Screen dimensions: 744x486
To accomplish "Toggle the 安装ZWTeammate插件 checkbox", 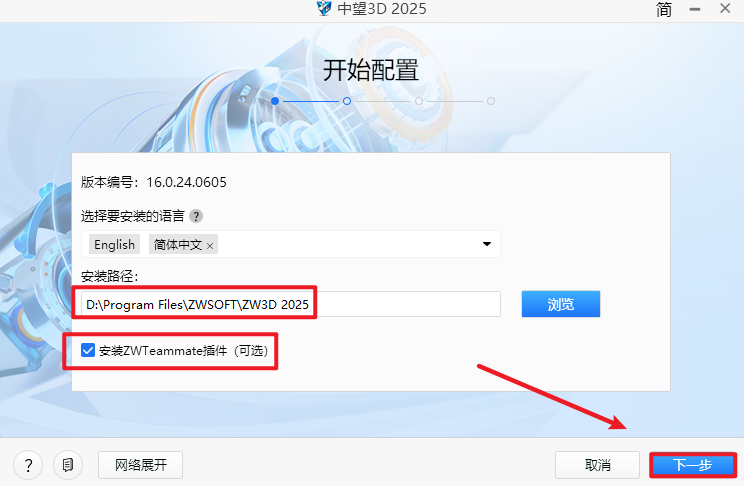I will [x=88, y=350].
